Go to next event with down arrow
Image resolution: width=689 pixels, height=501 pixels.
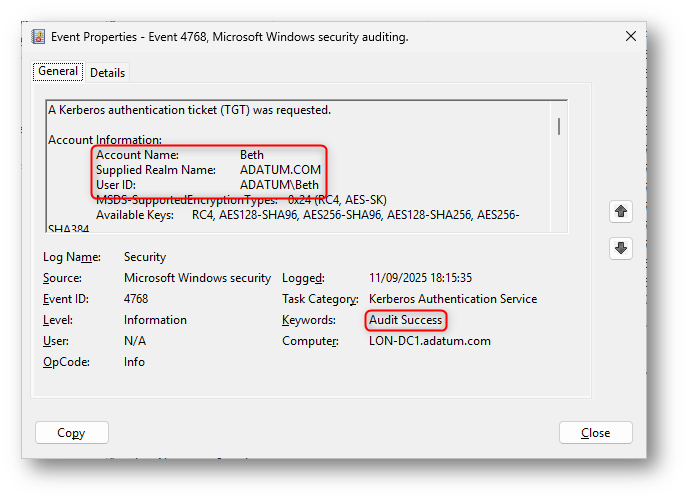pyautogui.click(x=621, y=248)
